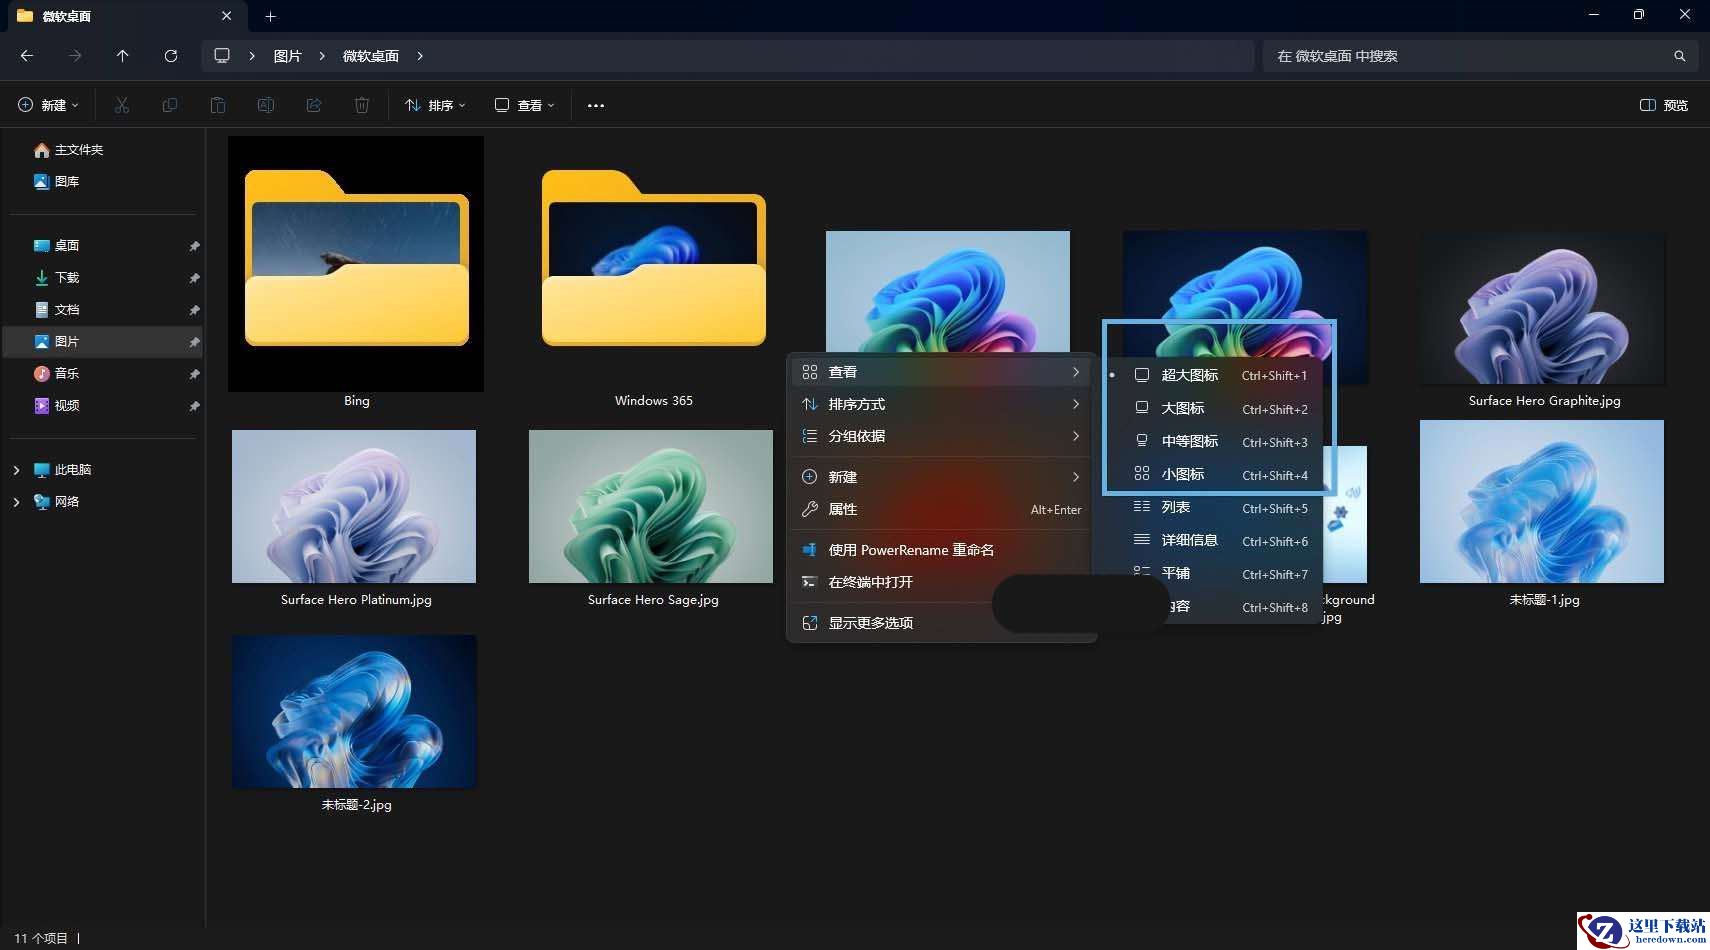
Task: Close the 微软桌面 tab
Action: (227, 16)
